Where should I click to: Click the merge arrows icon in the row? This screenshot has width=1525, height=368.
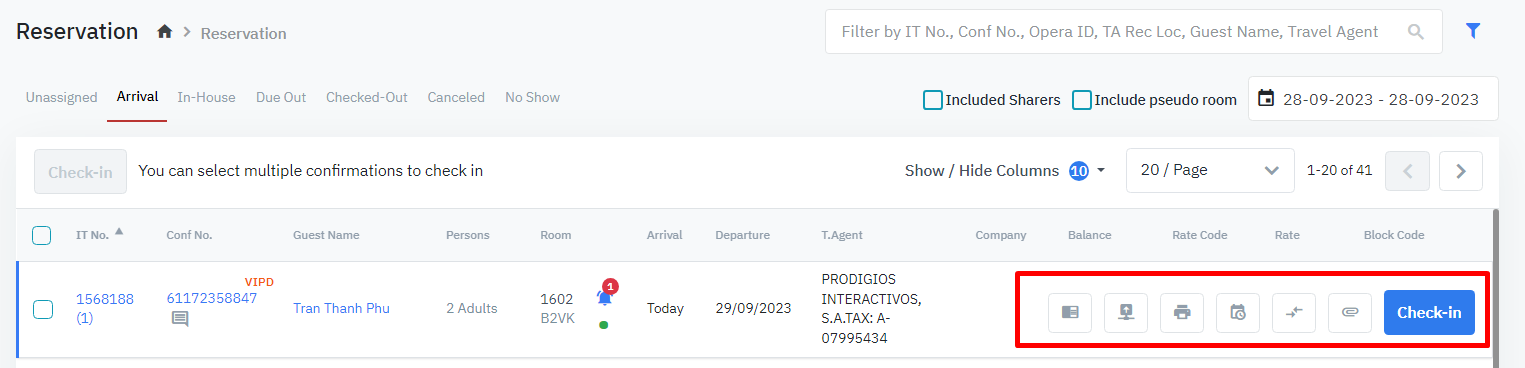click(1294, 312)
